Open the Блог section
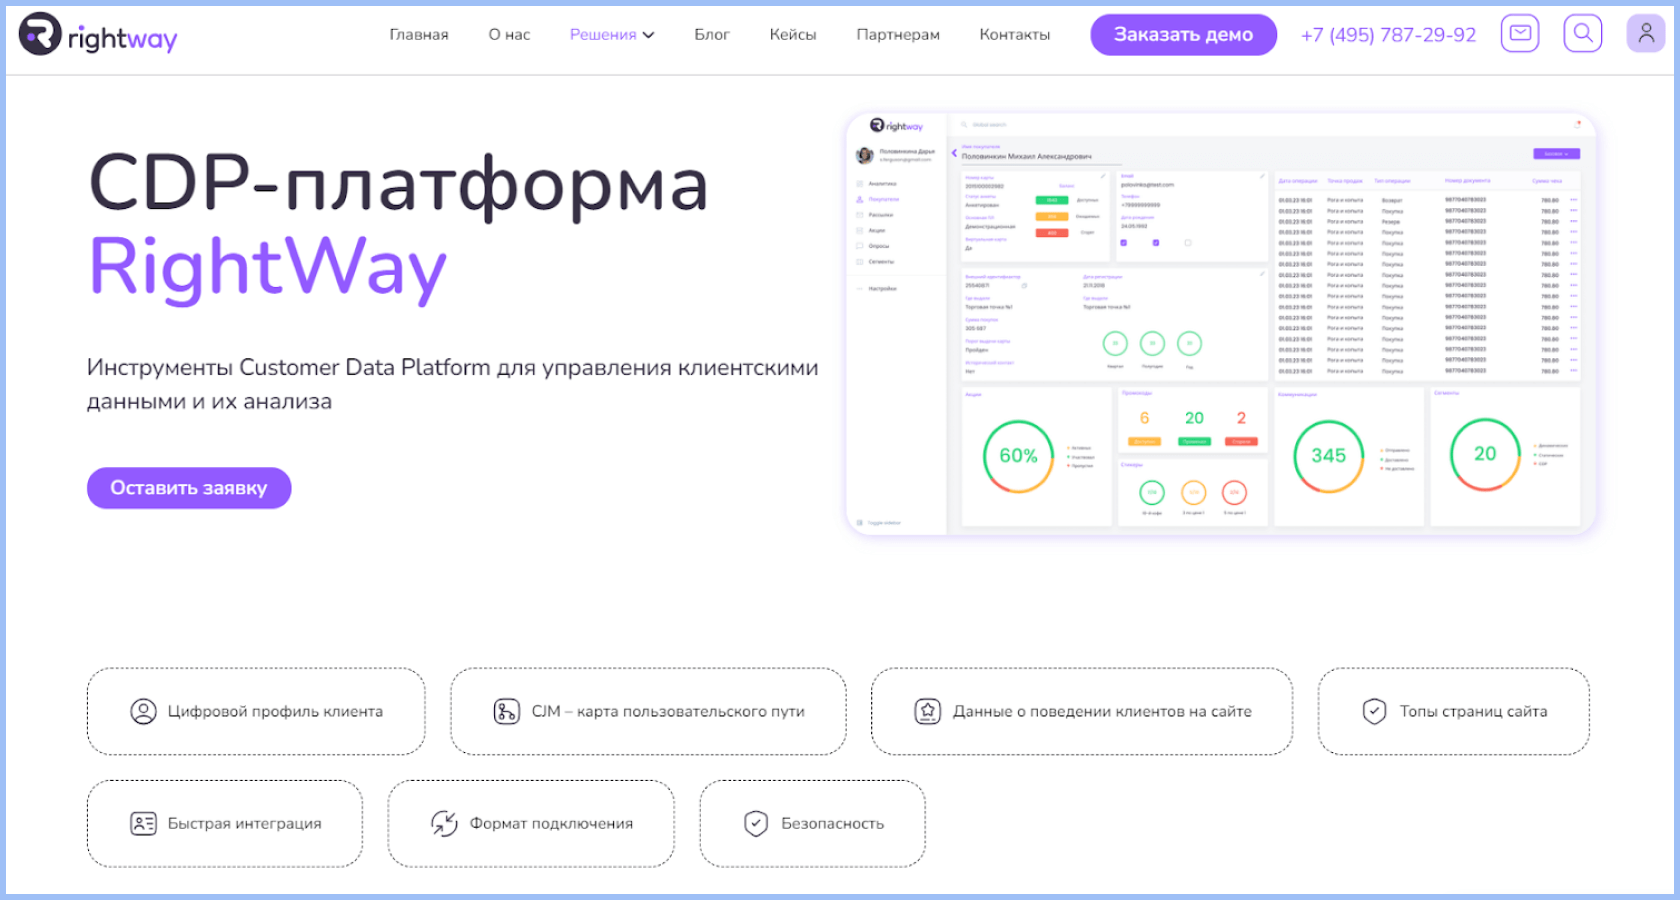This screenshot has height=900, width=1680. [x=712, y=35]
